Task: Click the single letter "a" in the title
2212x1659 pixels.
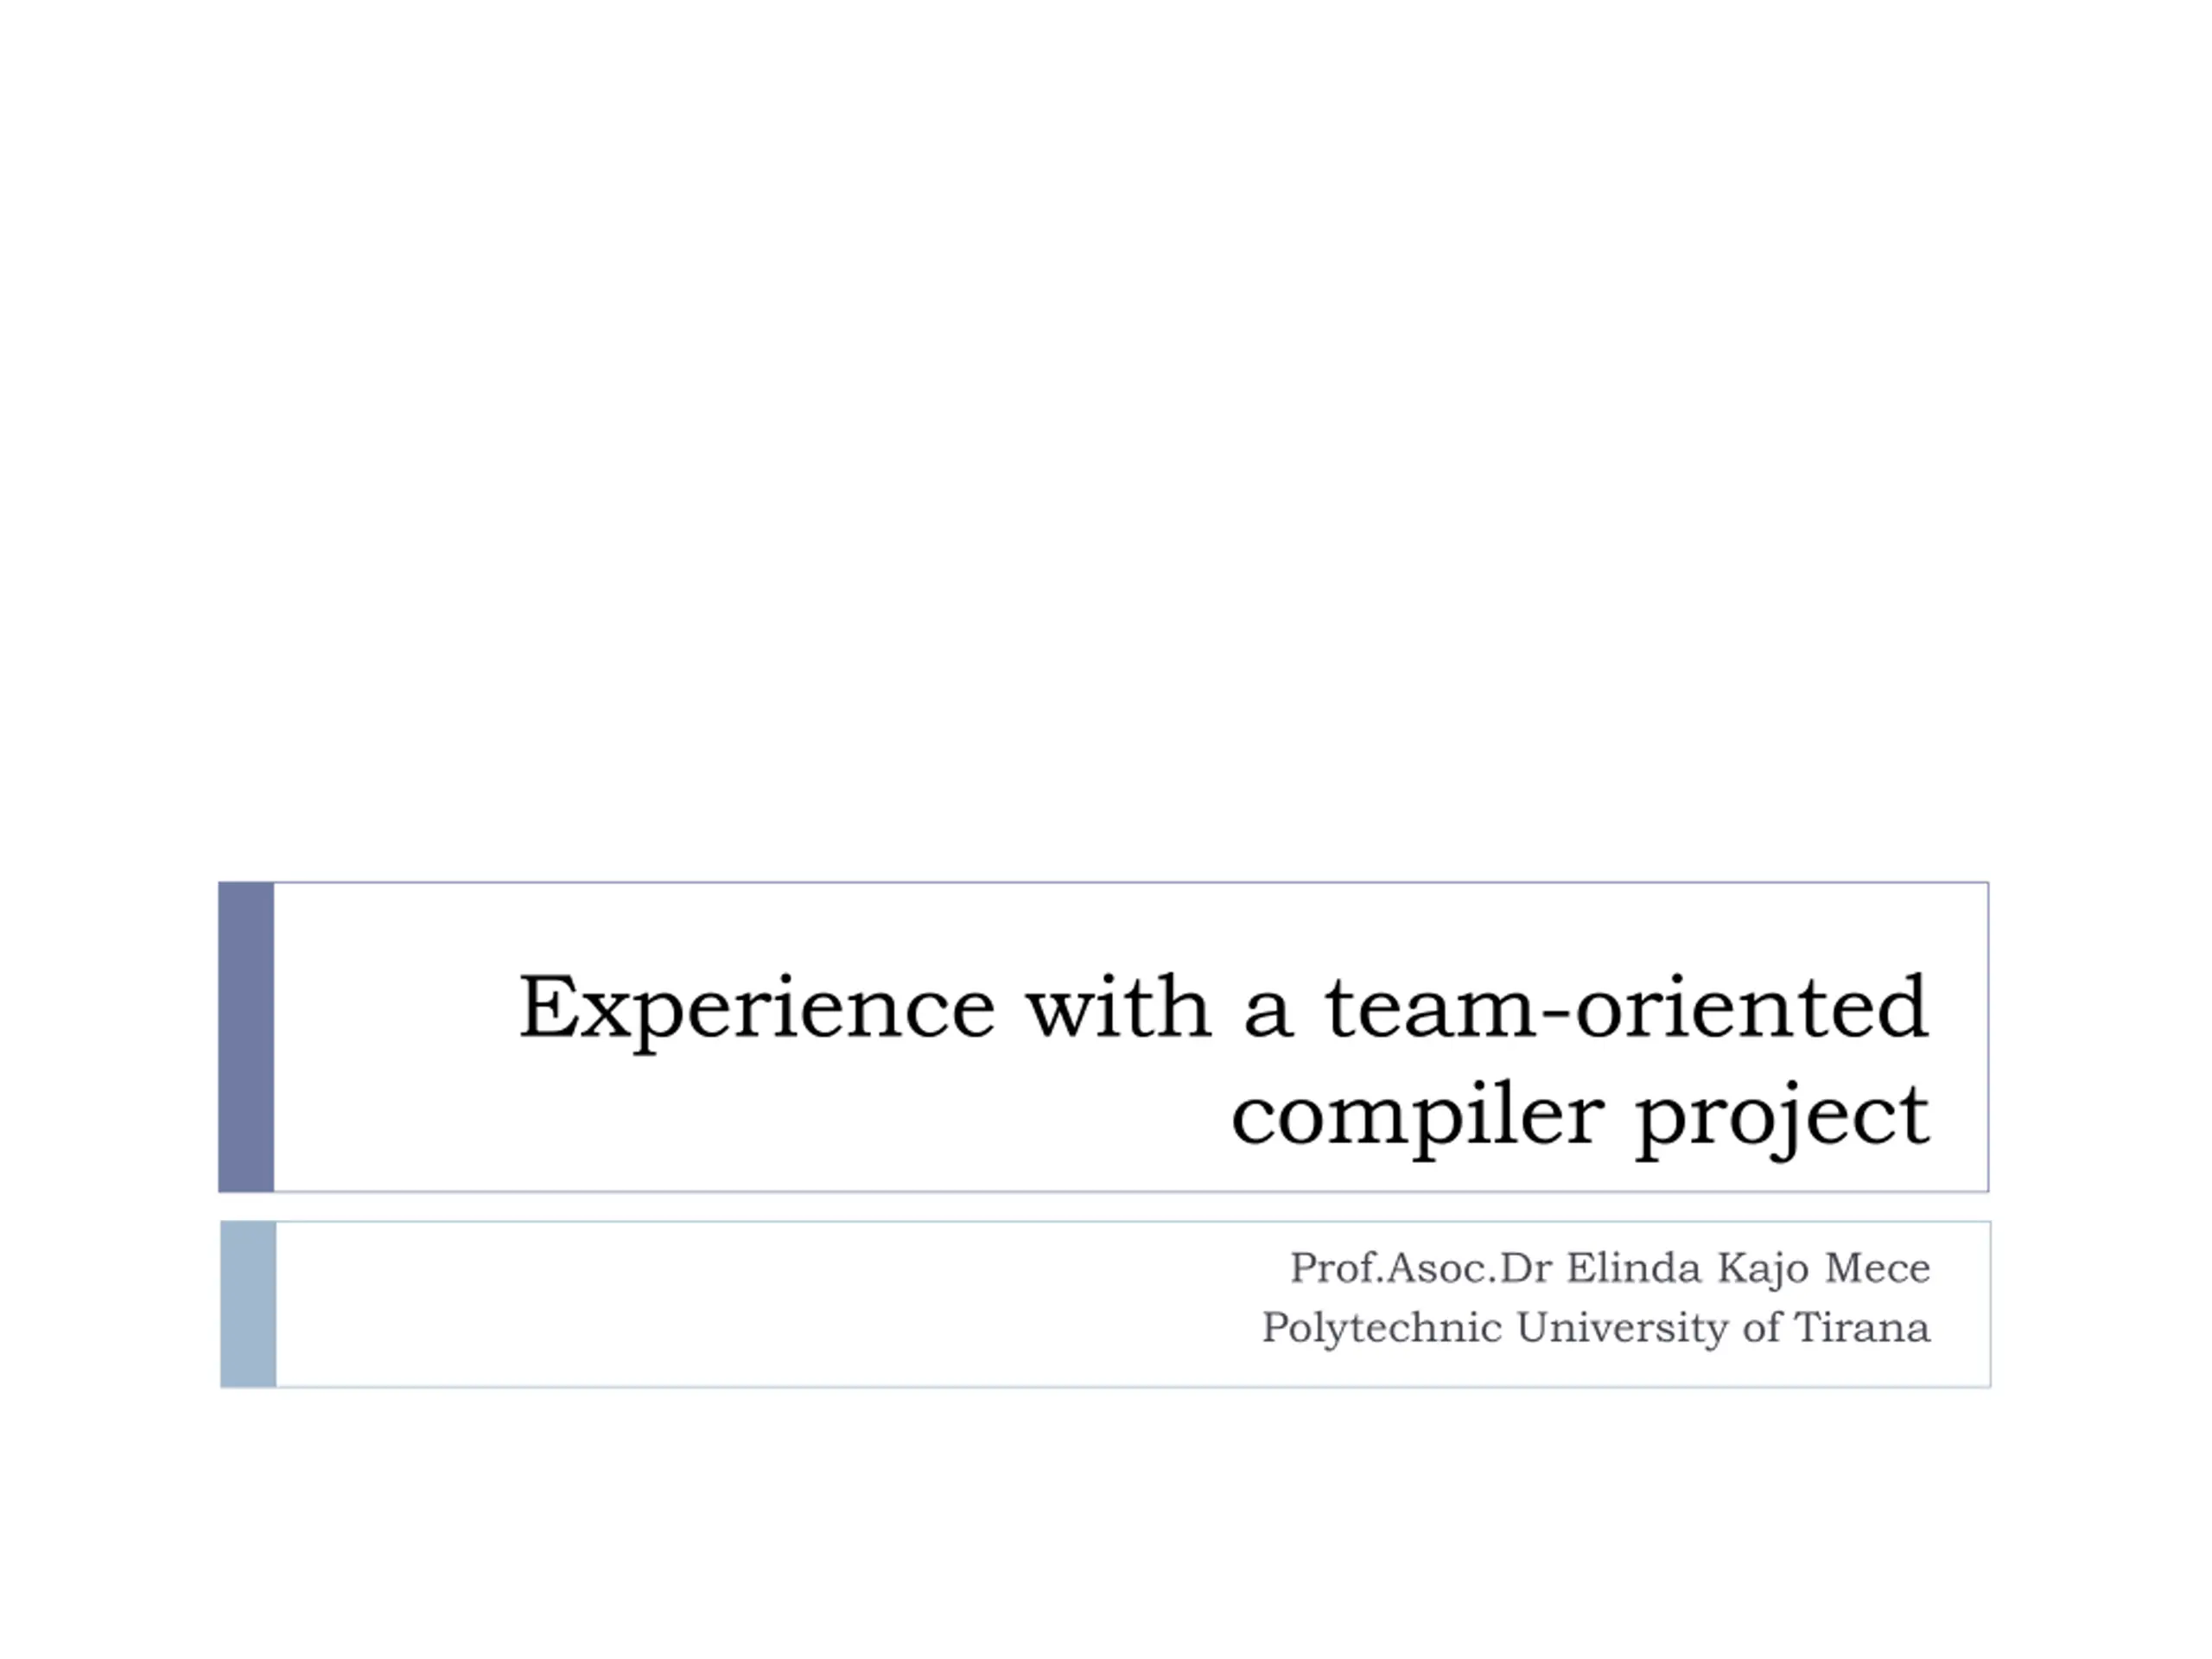Action: (1268, 1014)
